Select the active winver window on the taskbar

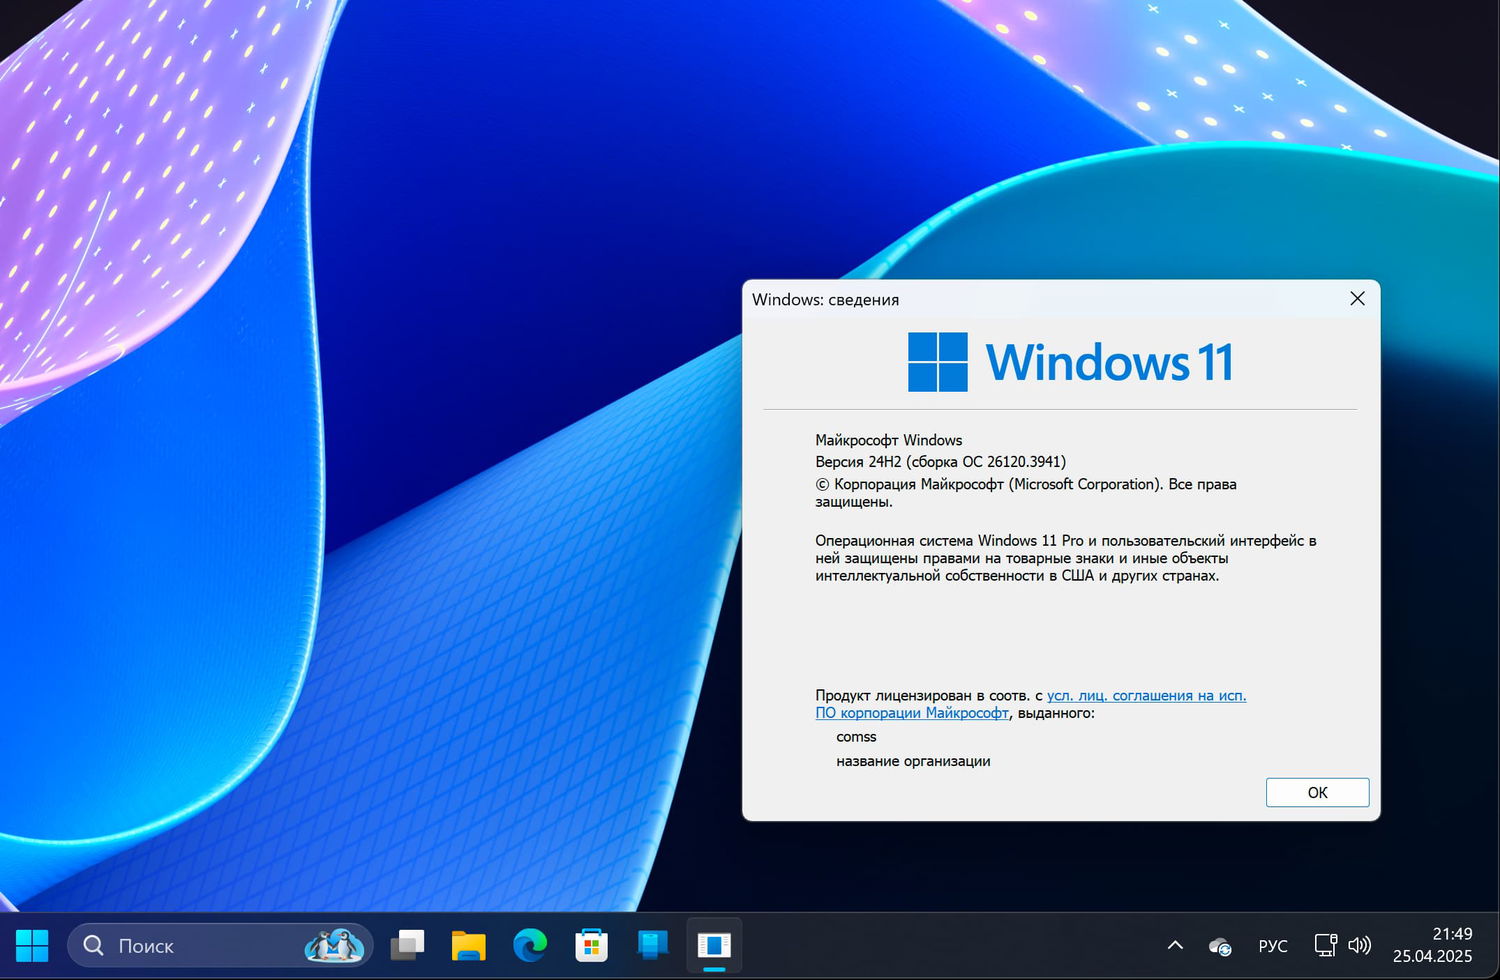pos(715,945)
